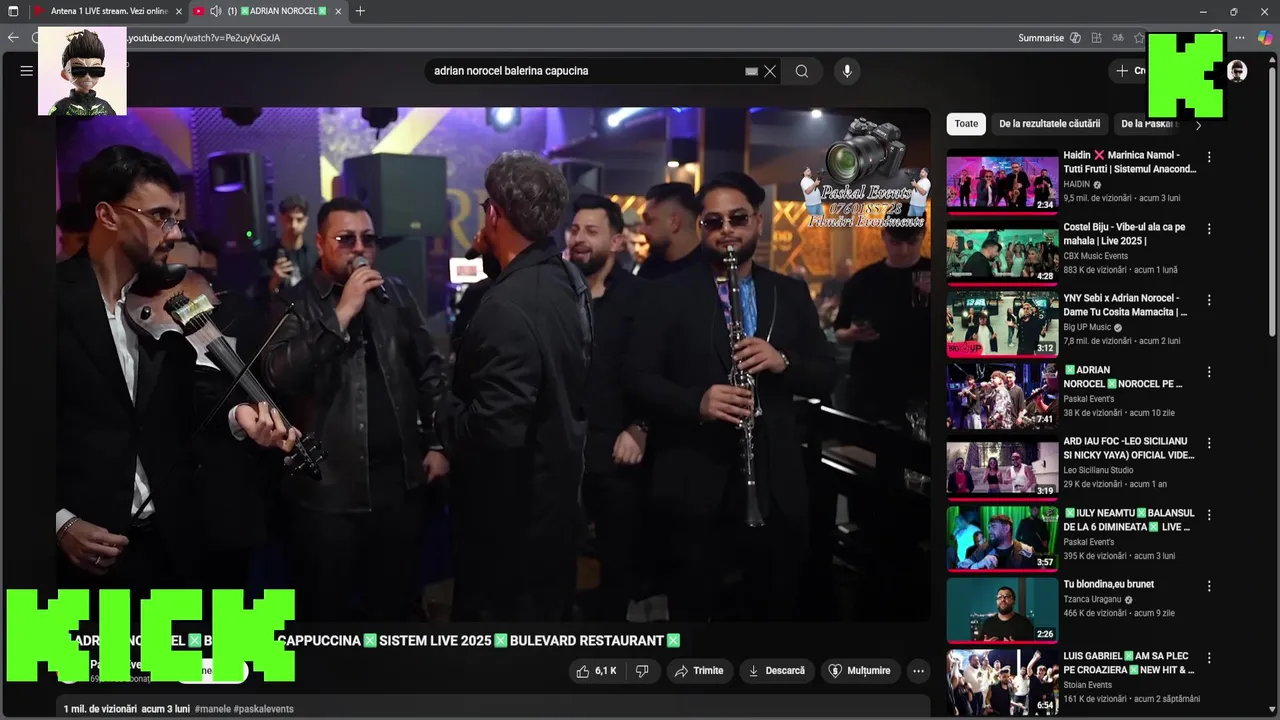Open options menu for Costel Biju video
The image size is (1280, 720).
click(1209, 229)
